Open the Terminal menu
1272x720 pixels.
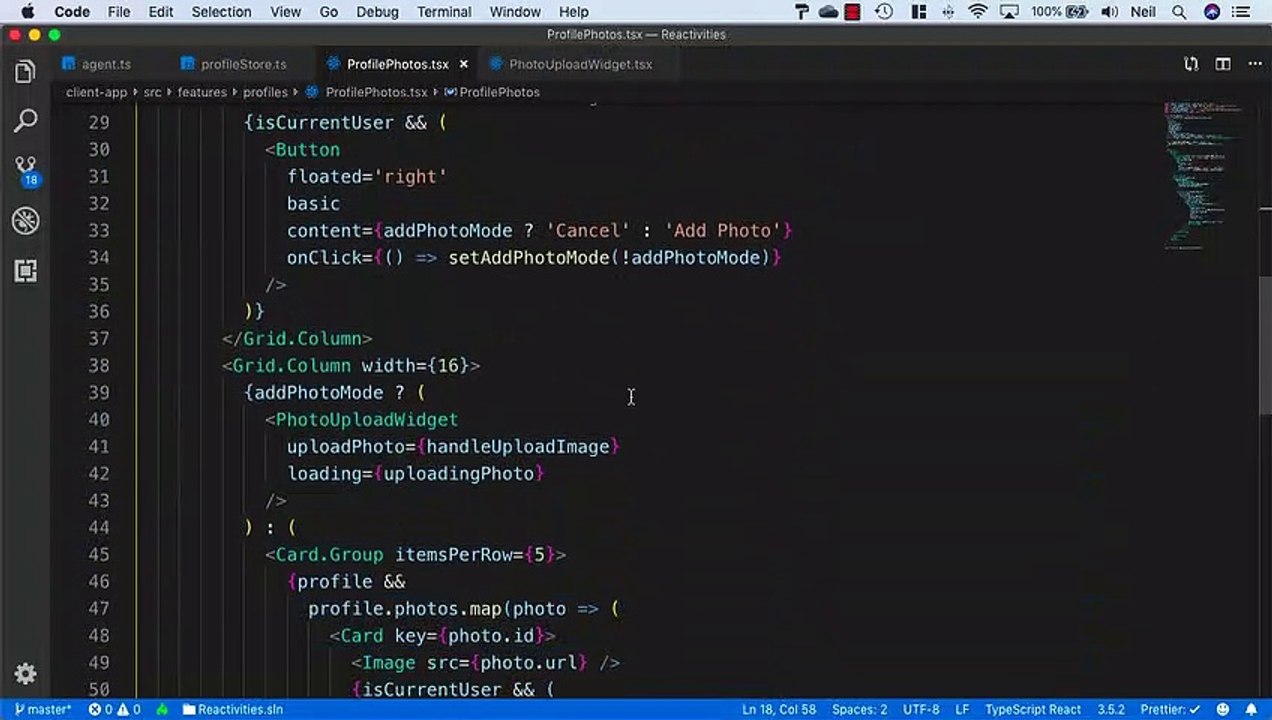coord(444,12)
